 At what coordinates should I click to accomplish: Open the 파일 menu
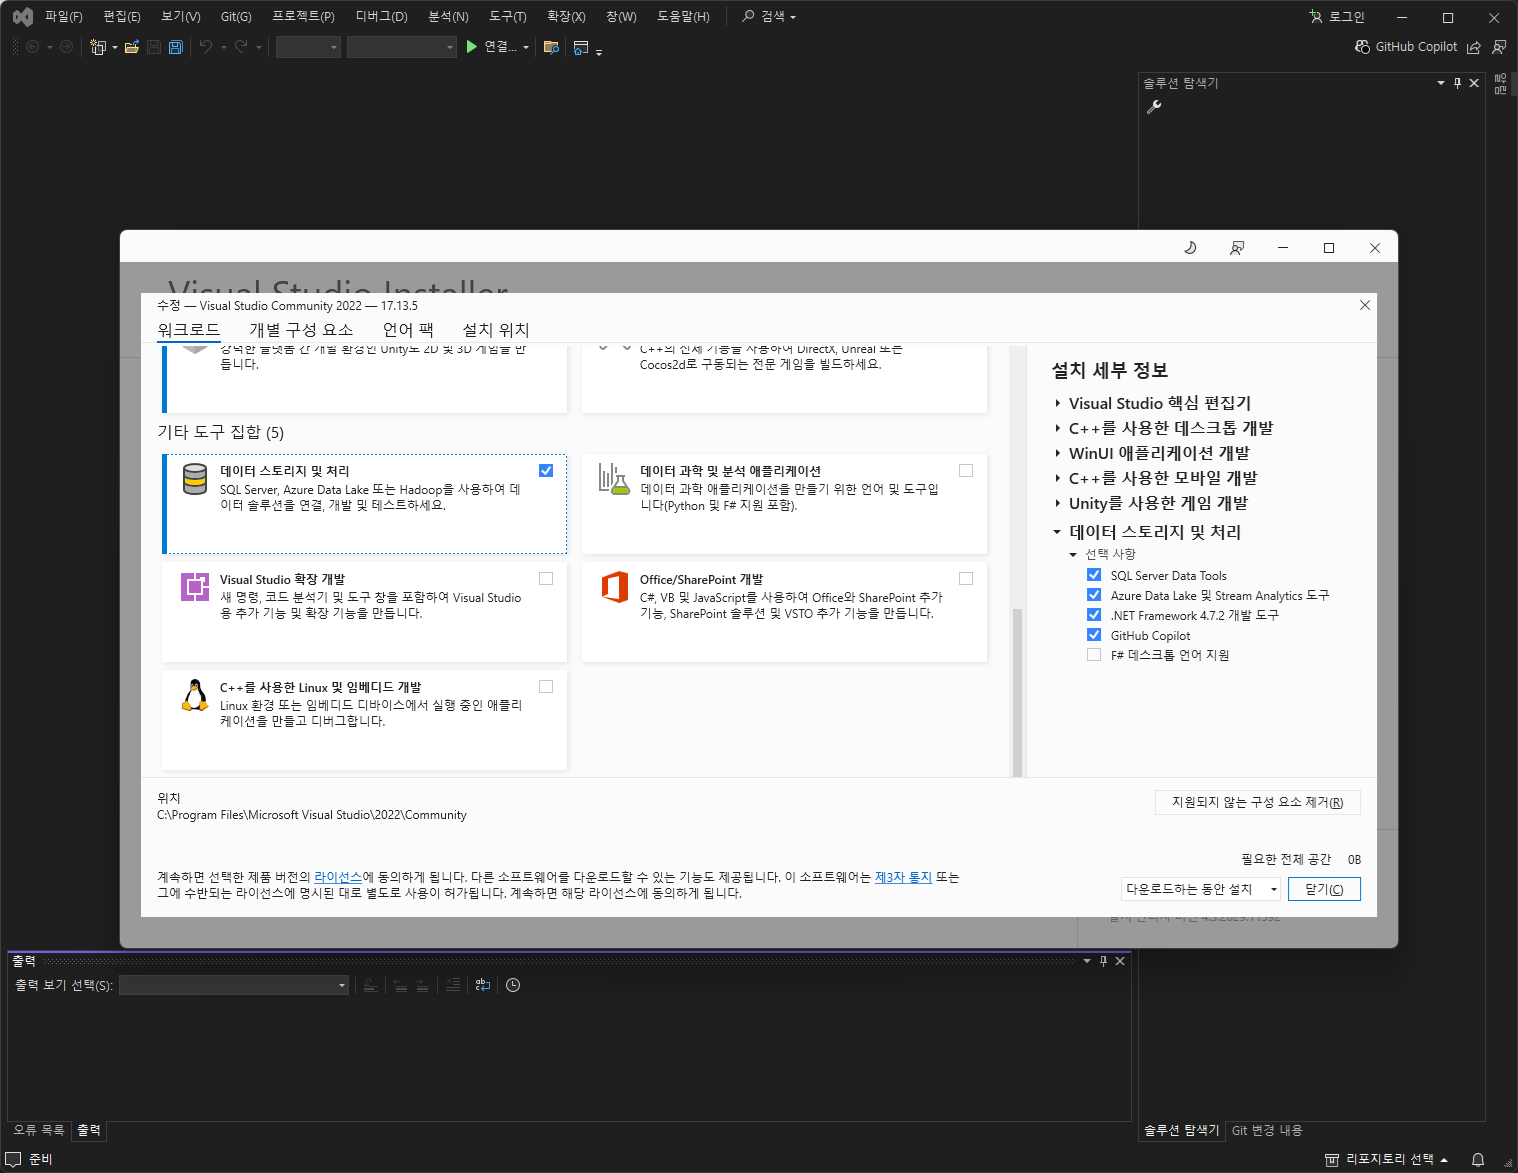(x=64, y=17)
